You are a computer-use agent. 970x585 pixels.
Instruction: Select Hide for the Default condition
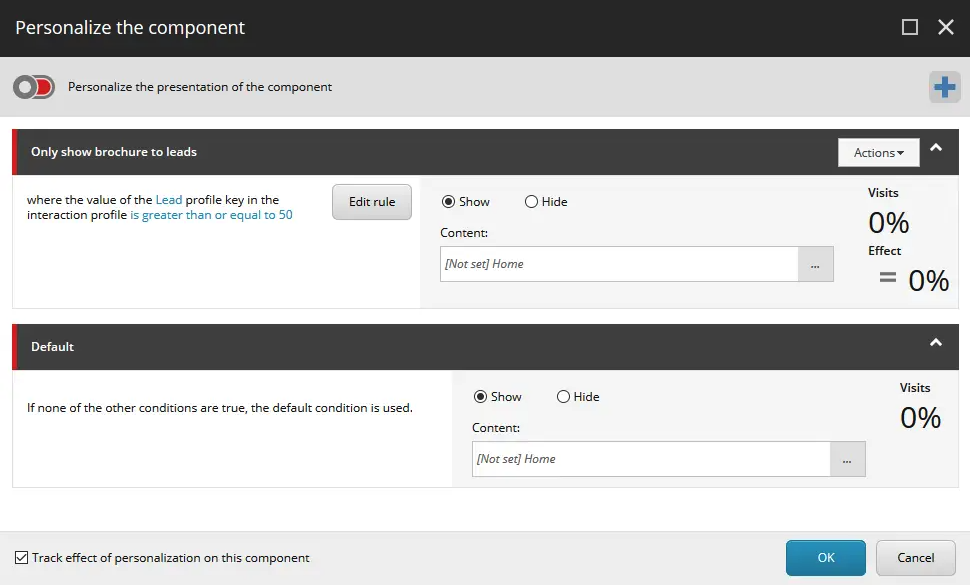tap(563, 396)
